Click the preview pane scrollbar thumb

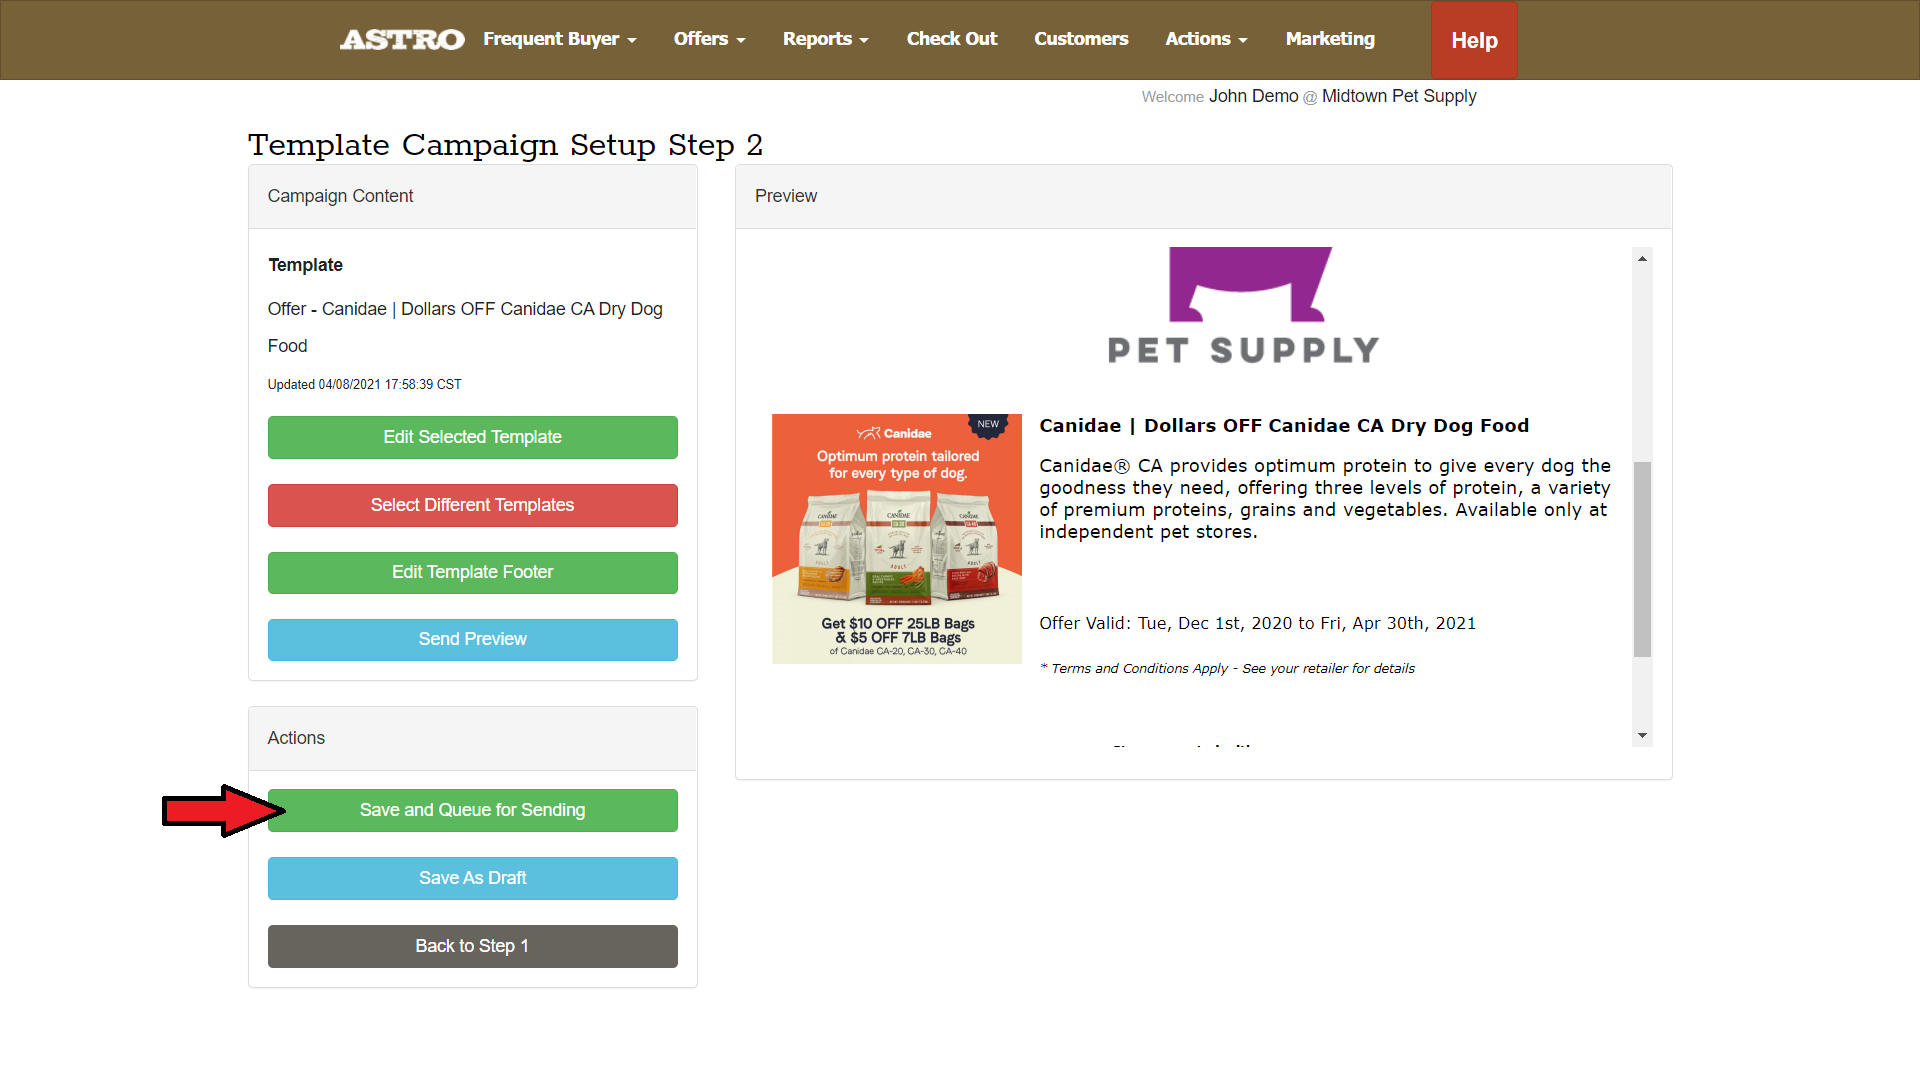click(x=1642, y=559)
